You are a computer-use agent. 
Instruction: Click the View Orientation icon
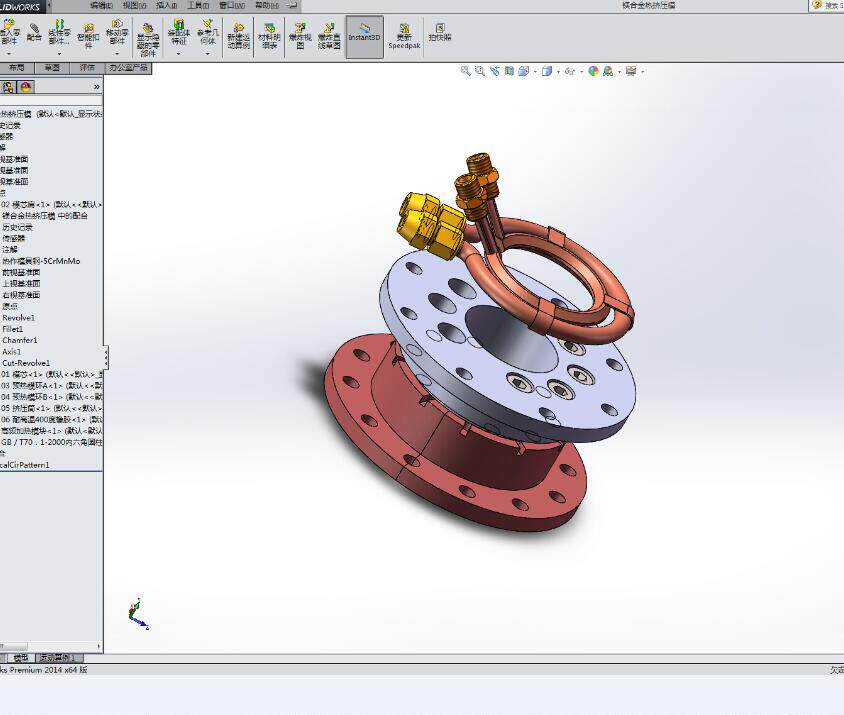pyautogui.click(x=523, y=71)
